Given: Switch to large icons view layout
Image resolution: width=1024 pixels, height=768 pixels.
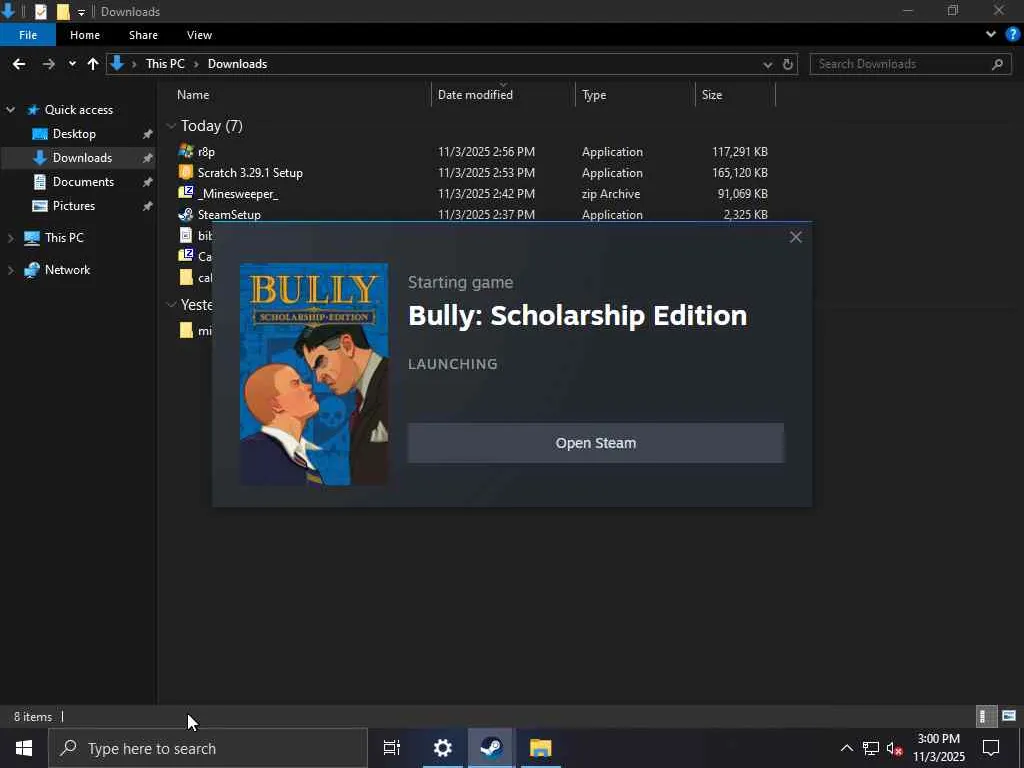Looking at the screenshot, I should point(1009,716).
